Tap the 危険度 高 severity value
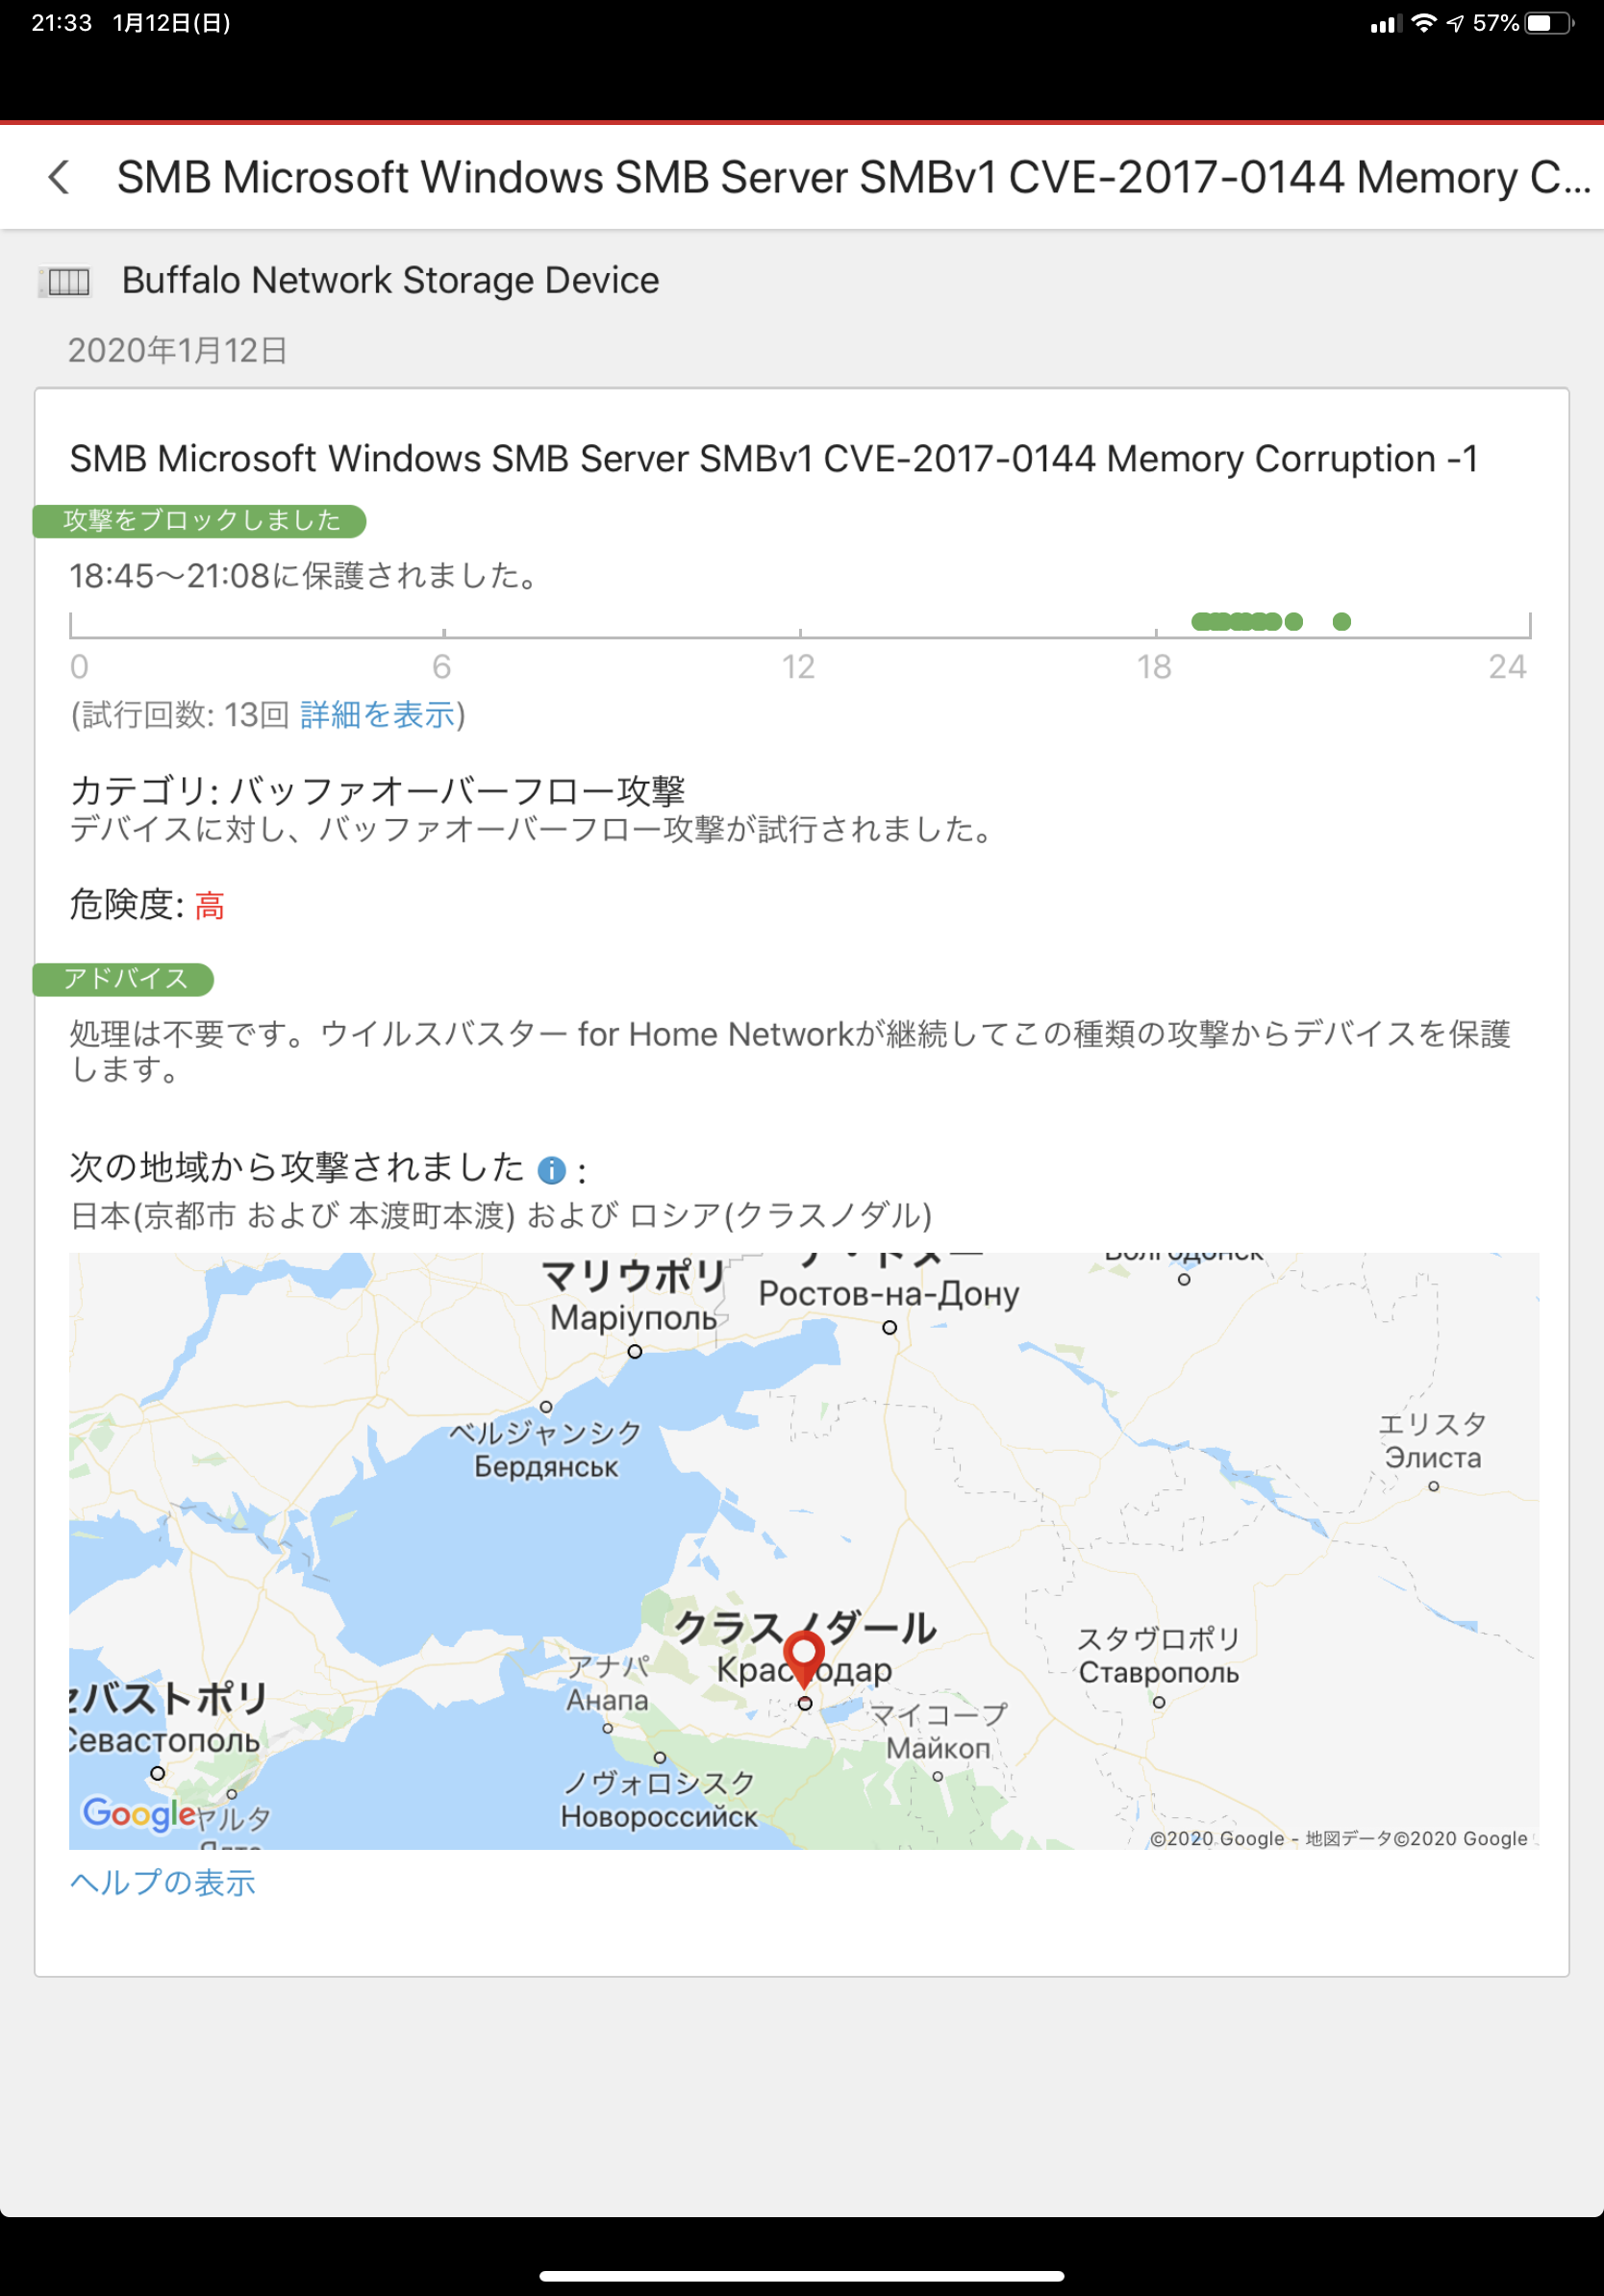The width and height of the screenshot is (1604, 2296). 209,906
